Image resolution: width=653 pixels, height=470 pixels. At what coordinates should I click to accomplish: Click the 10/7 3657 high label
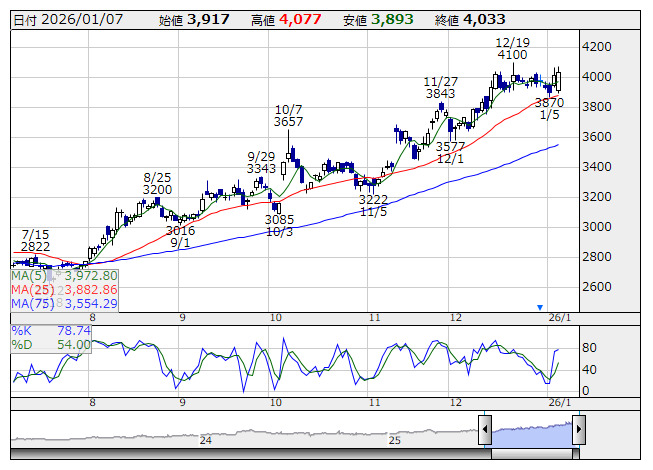(x=289, y=115)
